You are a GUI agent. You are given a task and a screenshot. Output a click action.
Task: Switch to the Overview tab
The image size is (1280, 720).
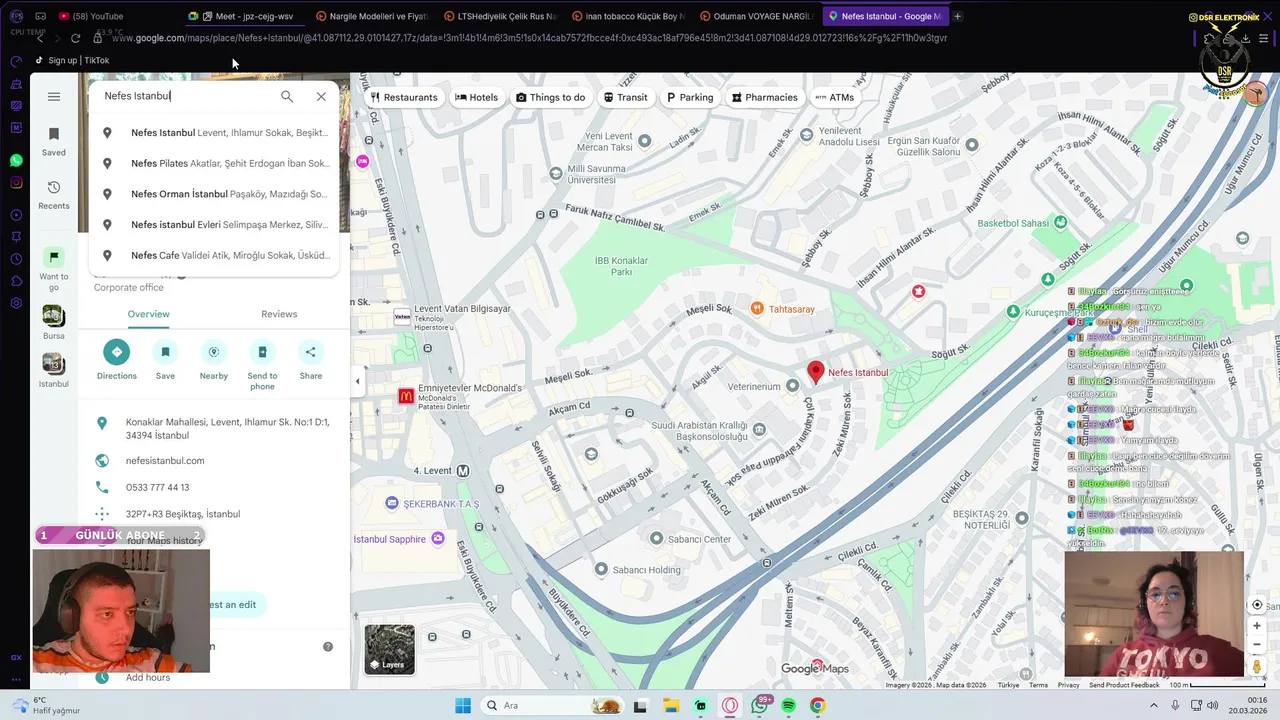coord(148,314)
